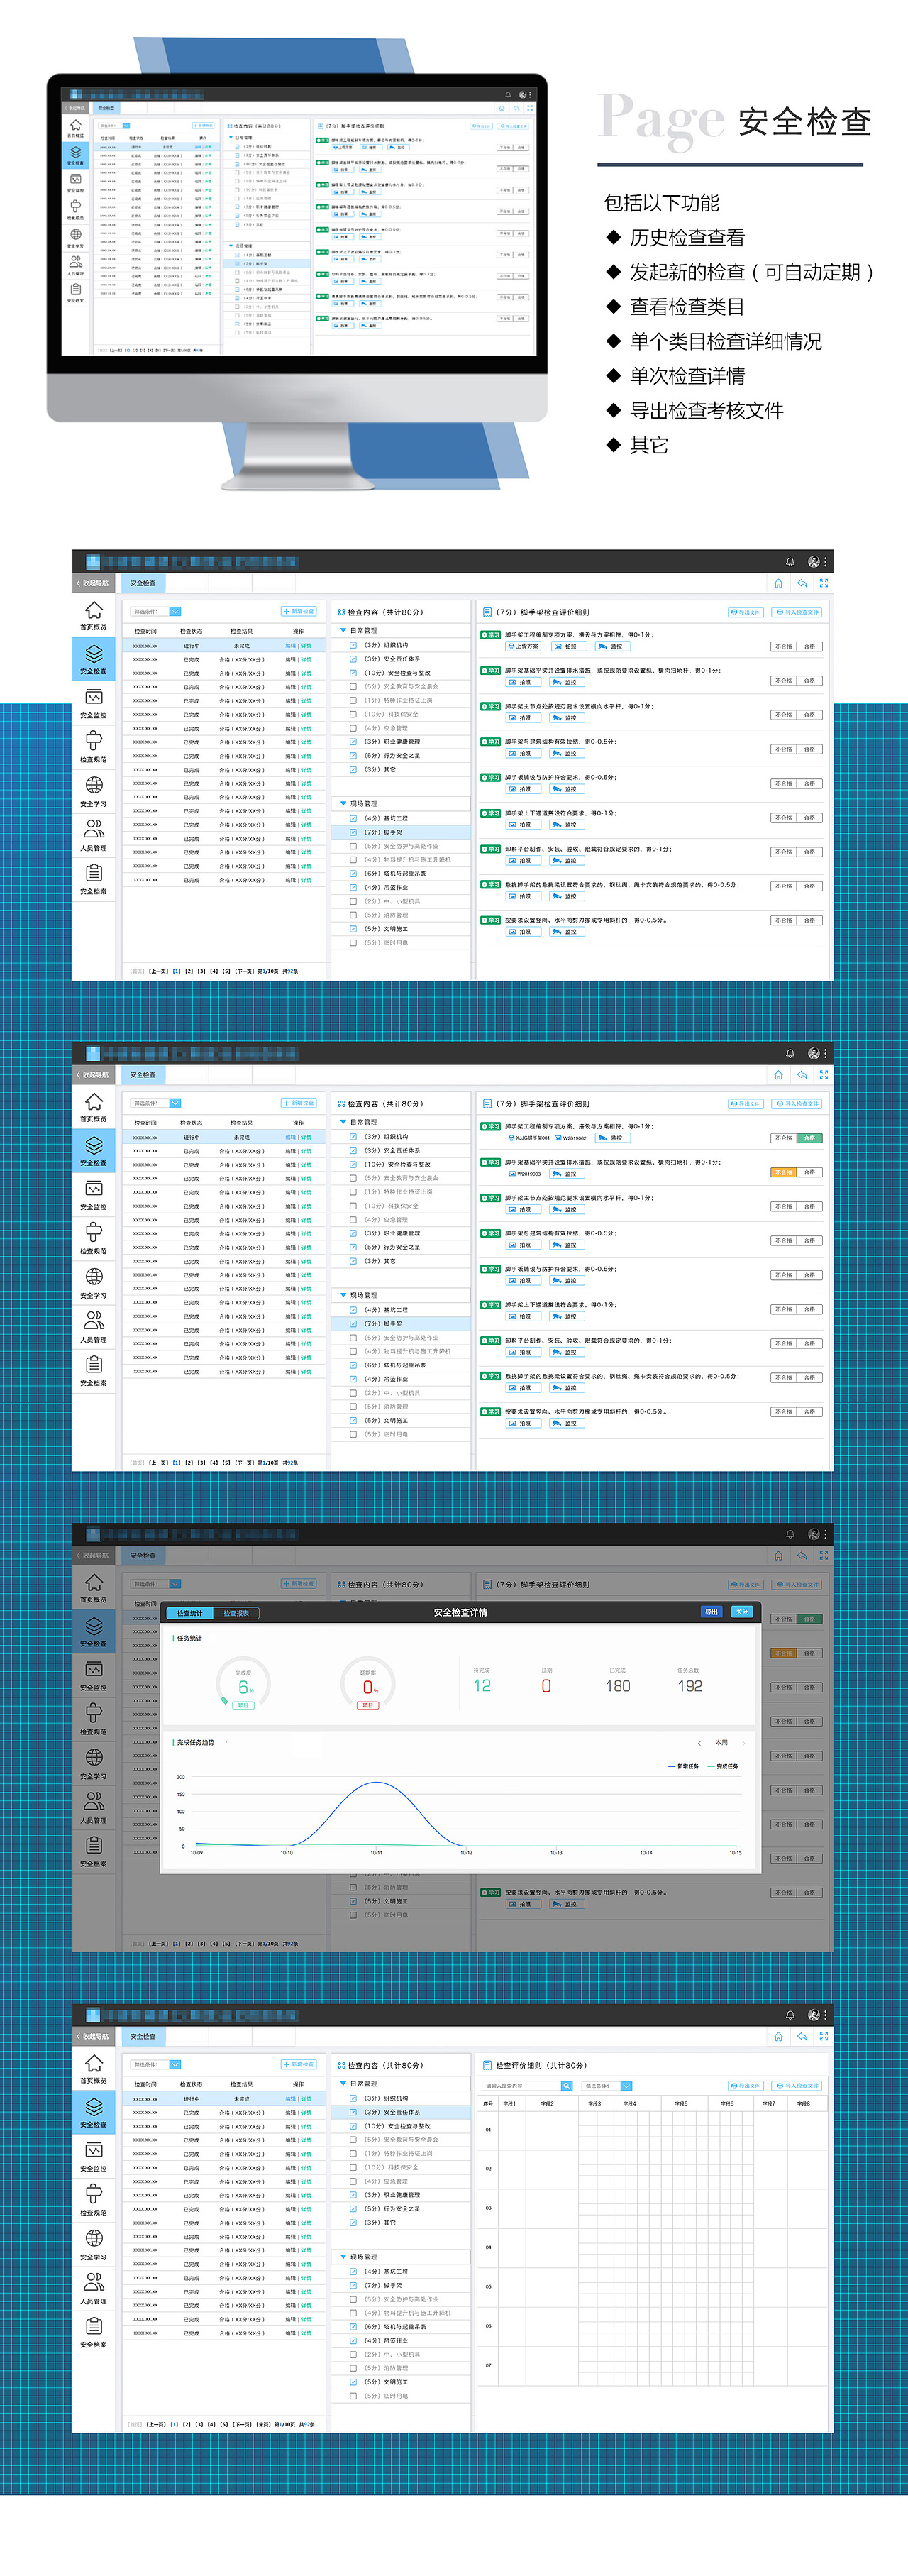Click search input field in bottom screen
Screen dimensions: 908x2576
(x=522, y=2086)
